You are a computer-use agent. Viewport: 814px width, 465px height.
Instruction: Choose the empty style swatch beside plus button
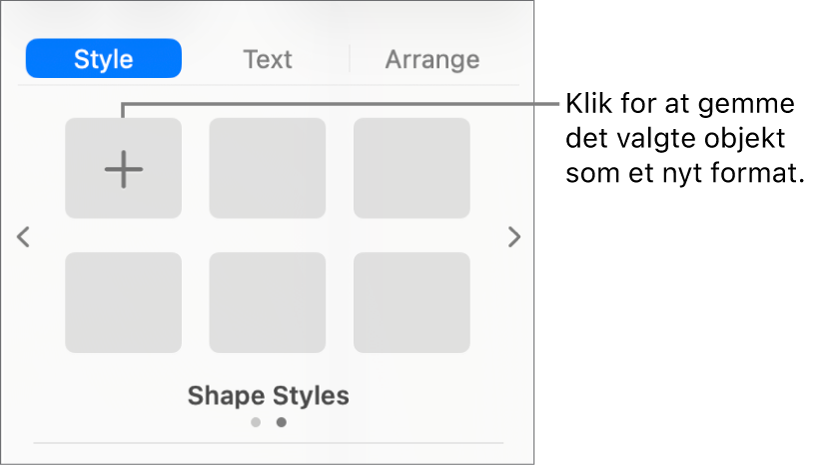tap(267, 168)
